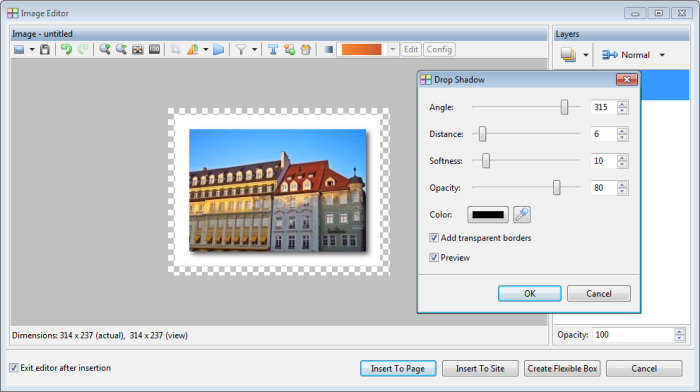Select the Zoom In magnifier icon
Viewport: 700px width, 392px height.
tap(105, 49)
